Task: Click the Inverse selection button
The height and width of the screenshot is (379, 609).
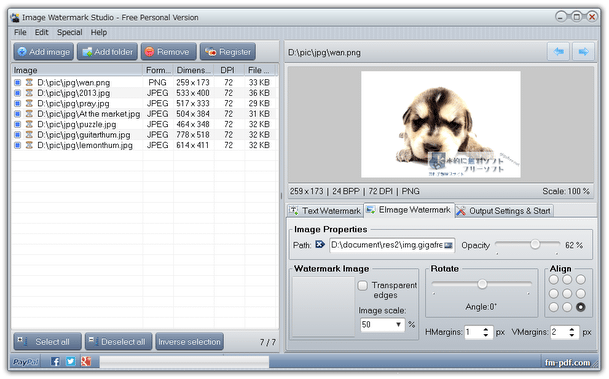Action: pos(190,342)
